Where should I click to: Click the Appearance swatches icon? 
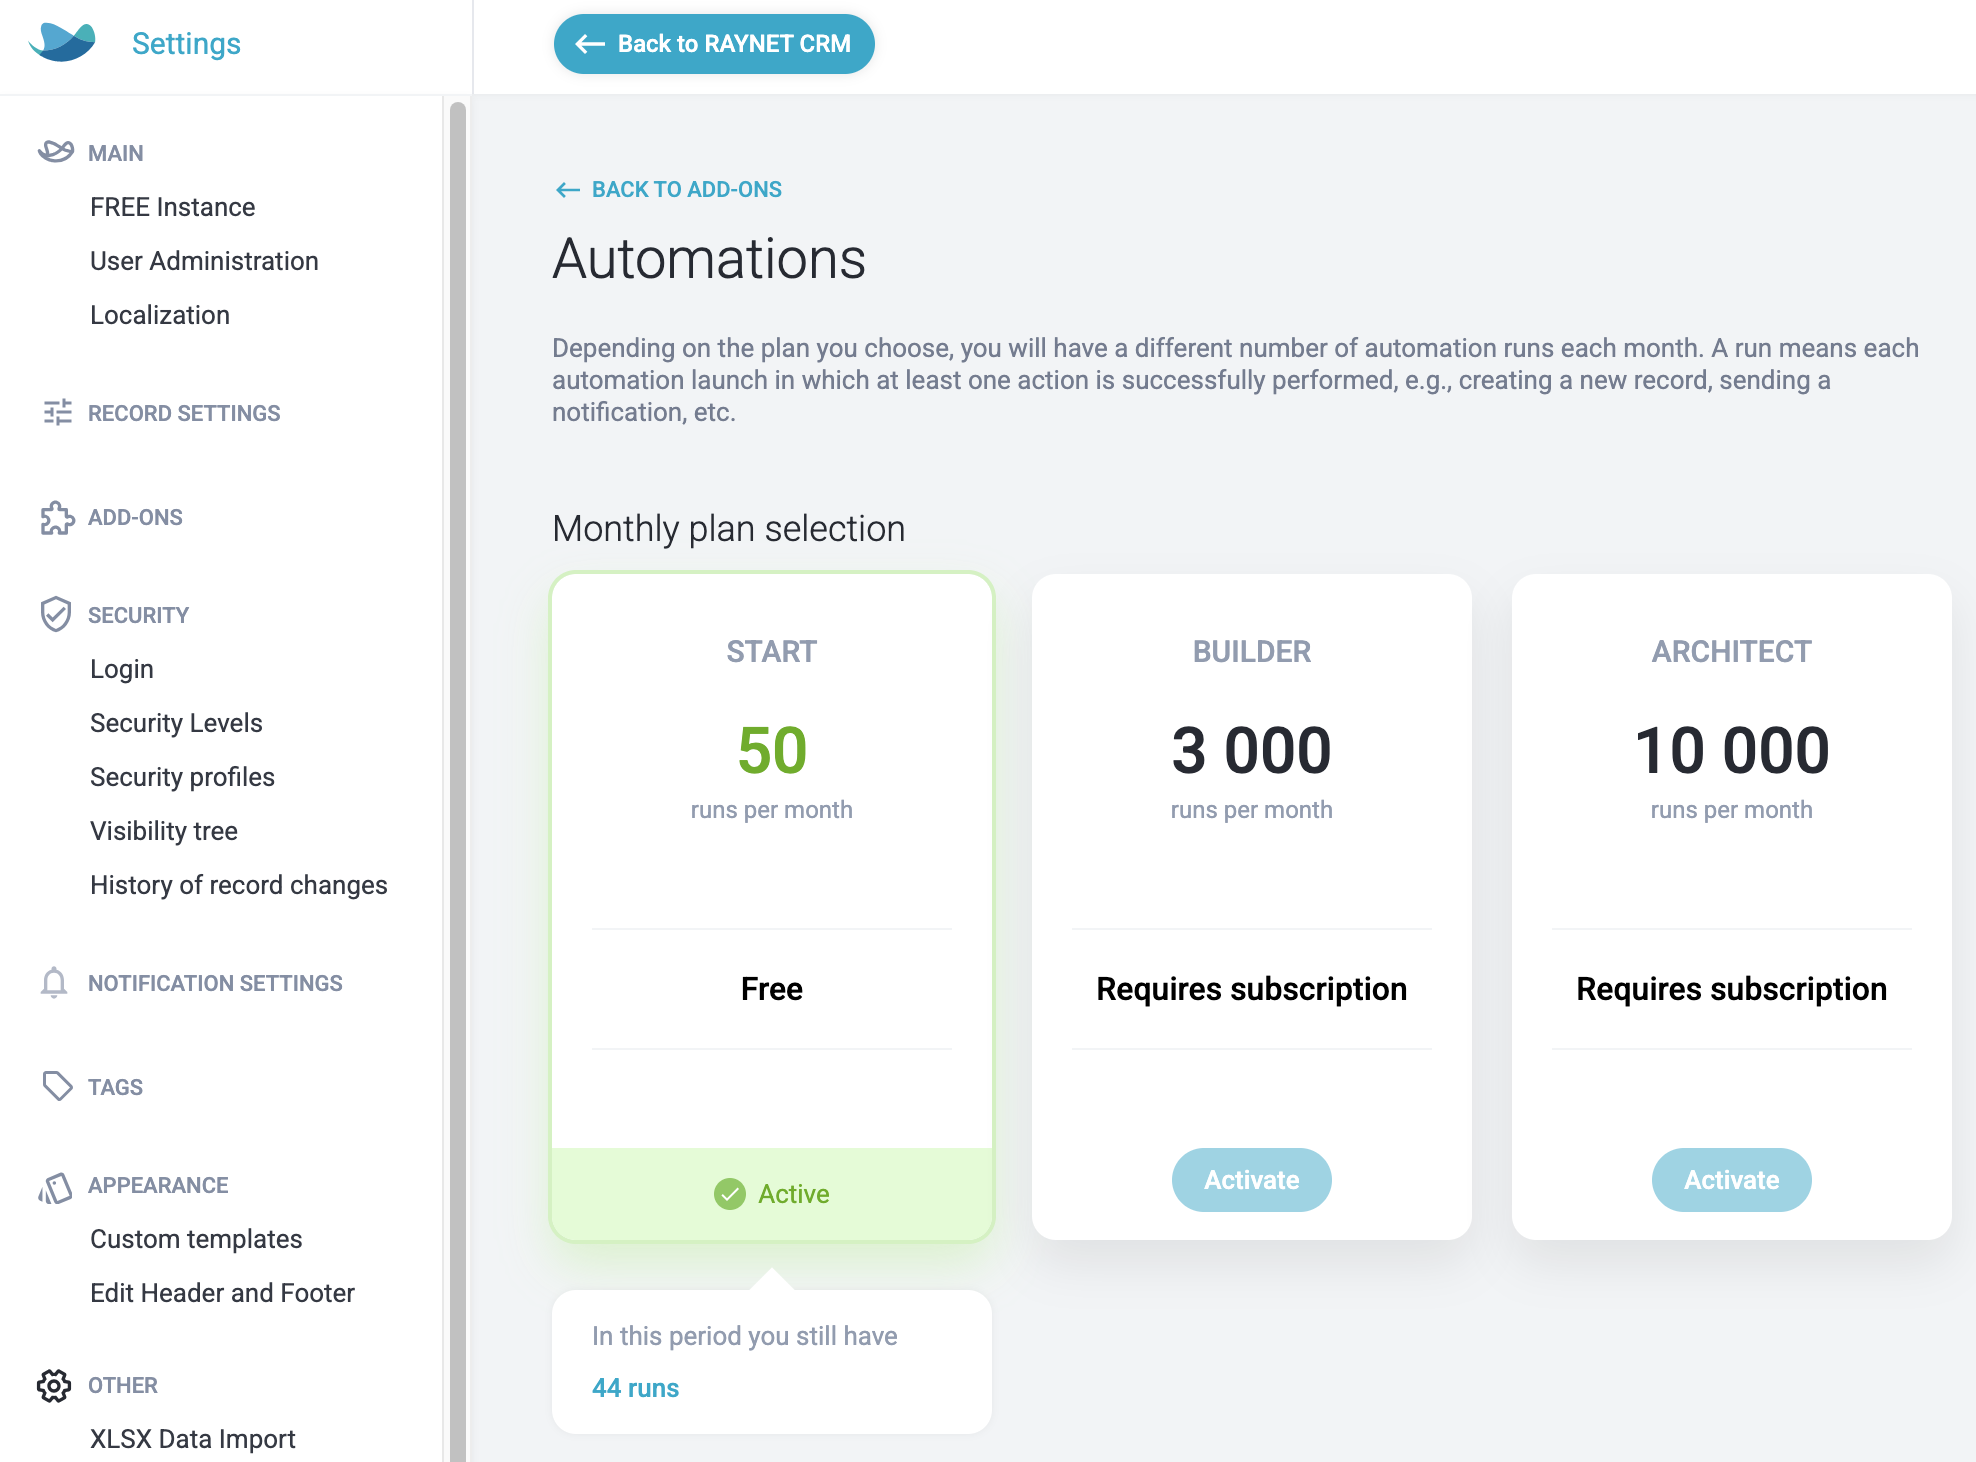click(x=55, y=1187)
